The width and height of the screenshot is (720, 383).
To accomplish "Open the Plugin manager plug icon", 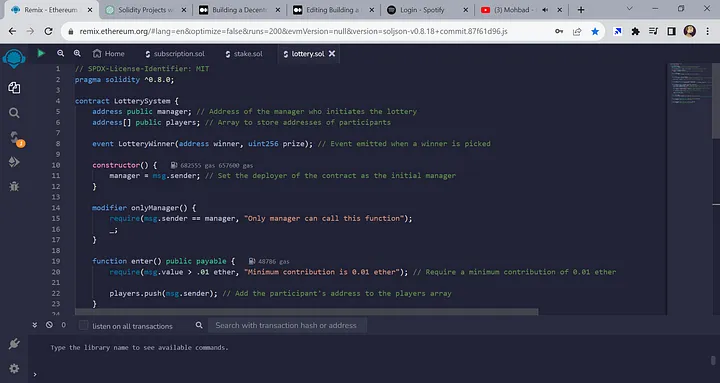I will tap(14, 344).
